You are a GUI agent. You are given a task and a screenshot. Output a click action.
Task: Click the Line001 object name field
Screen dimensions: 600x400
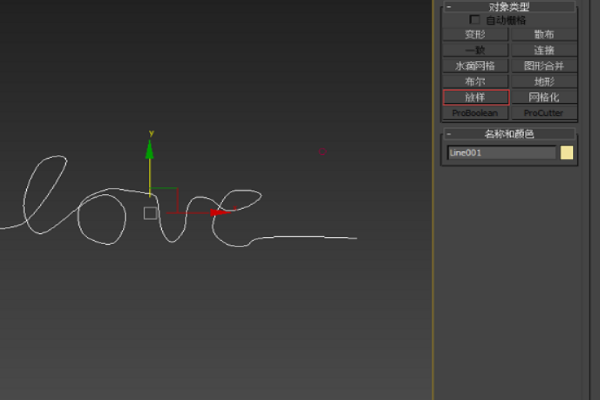click(x=501, y=153)
